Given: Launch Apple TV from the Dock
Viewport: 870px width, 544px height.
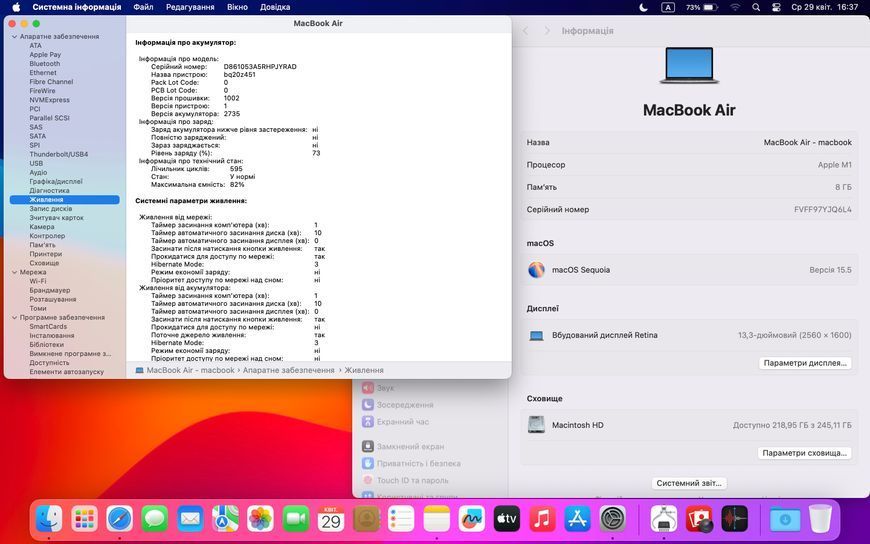Looking at the screenshot, I should click(x=507, y=520).
